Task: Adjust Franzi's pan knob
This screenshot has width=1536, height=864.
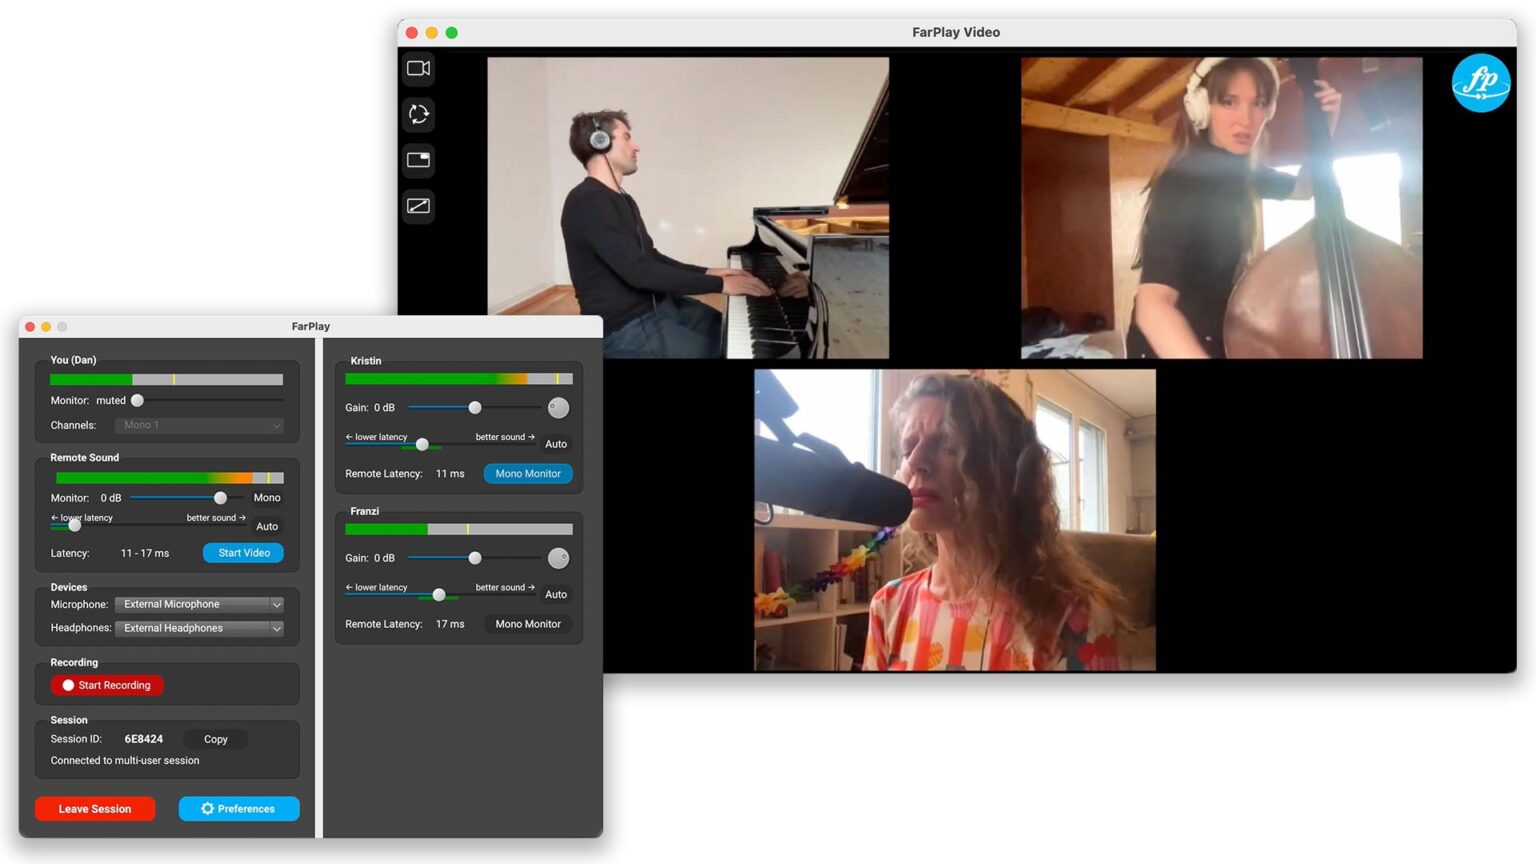Action: point(557,558)
